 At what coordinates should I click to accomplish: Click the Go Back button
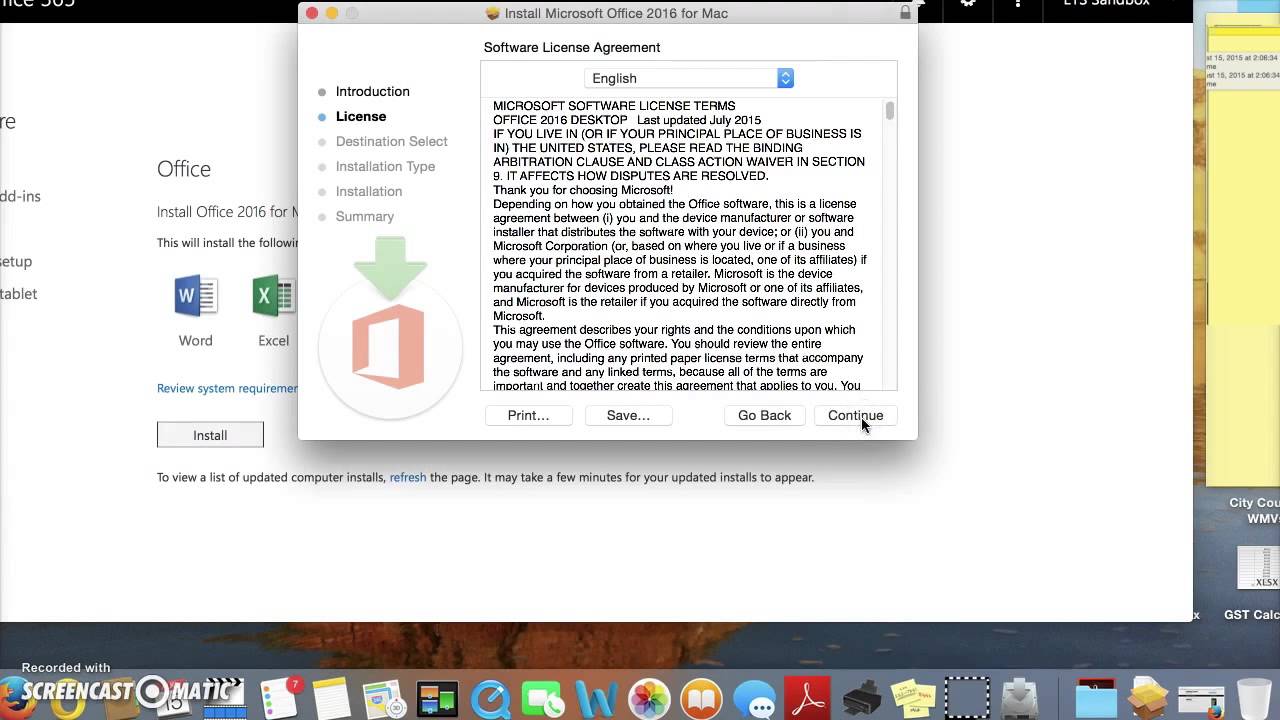pos(764,415)
